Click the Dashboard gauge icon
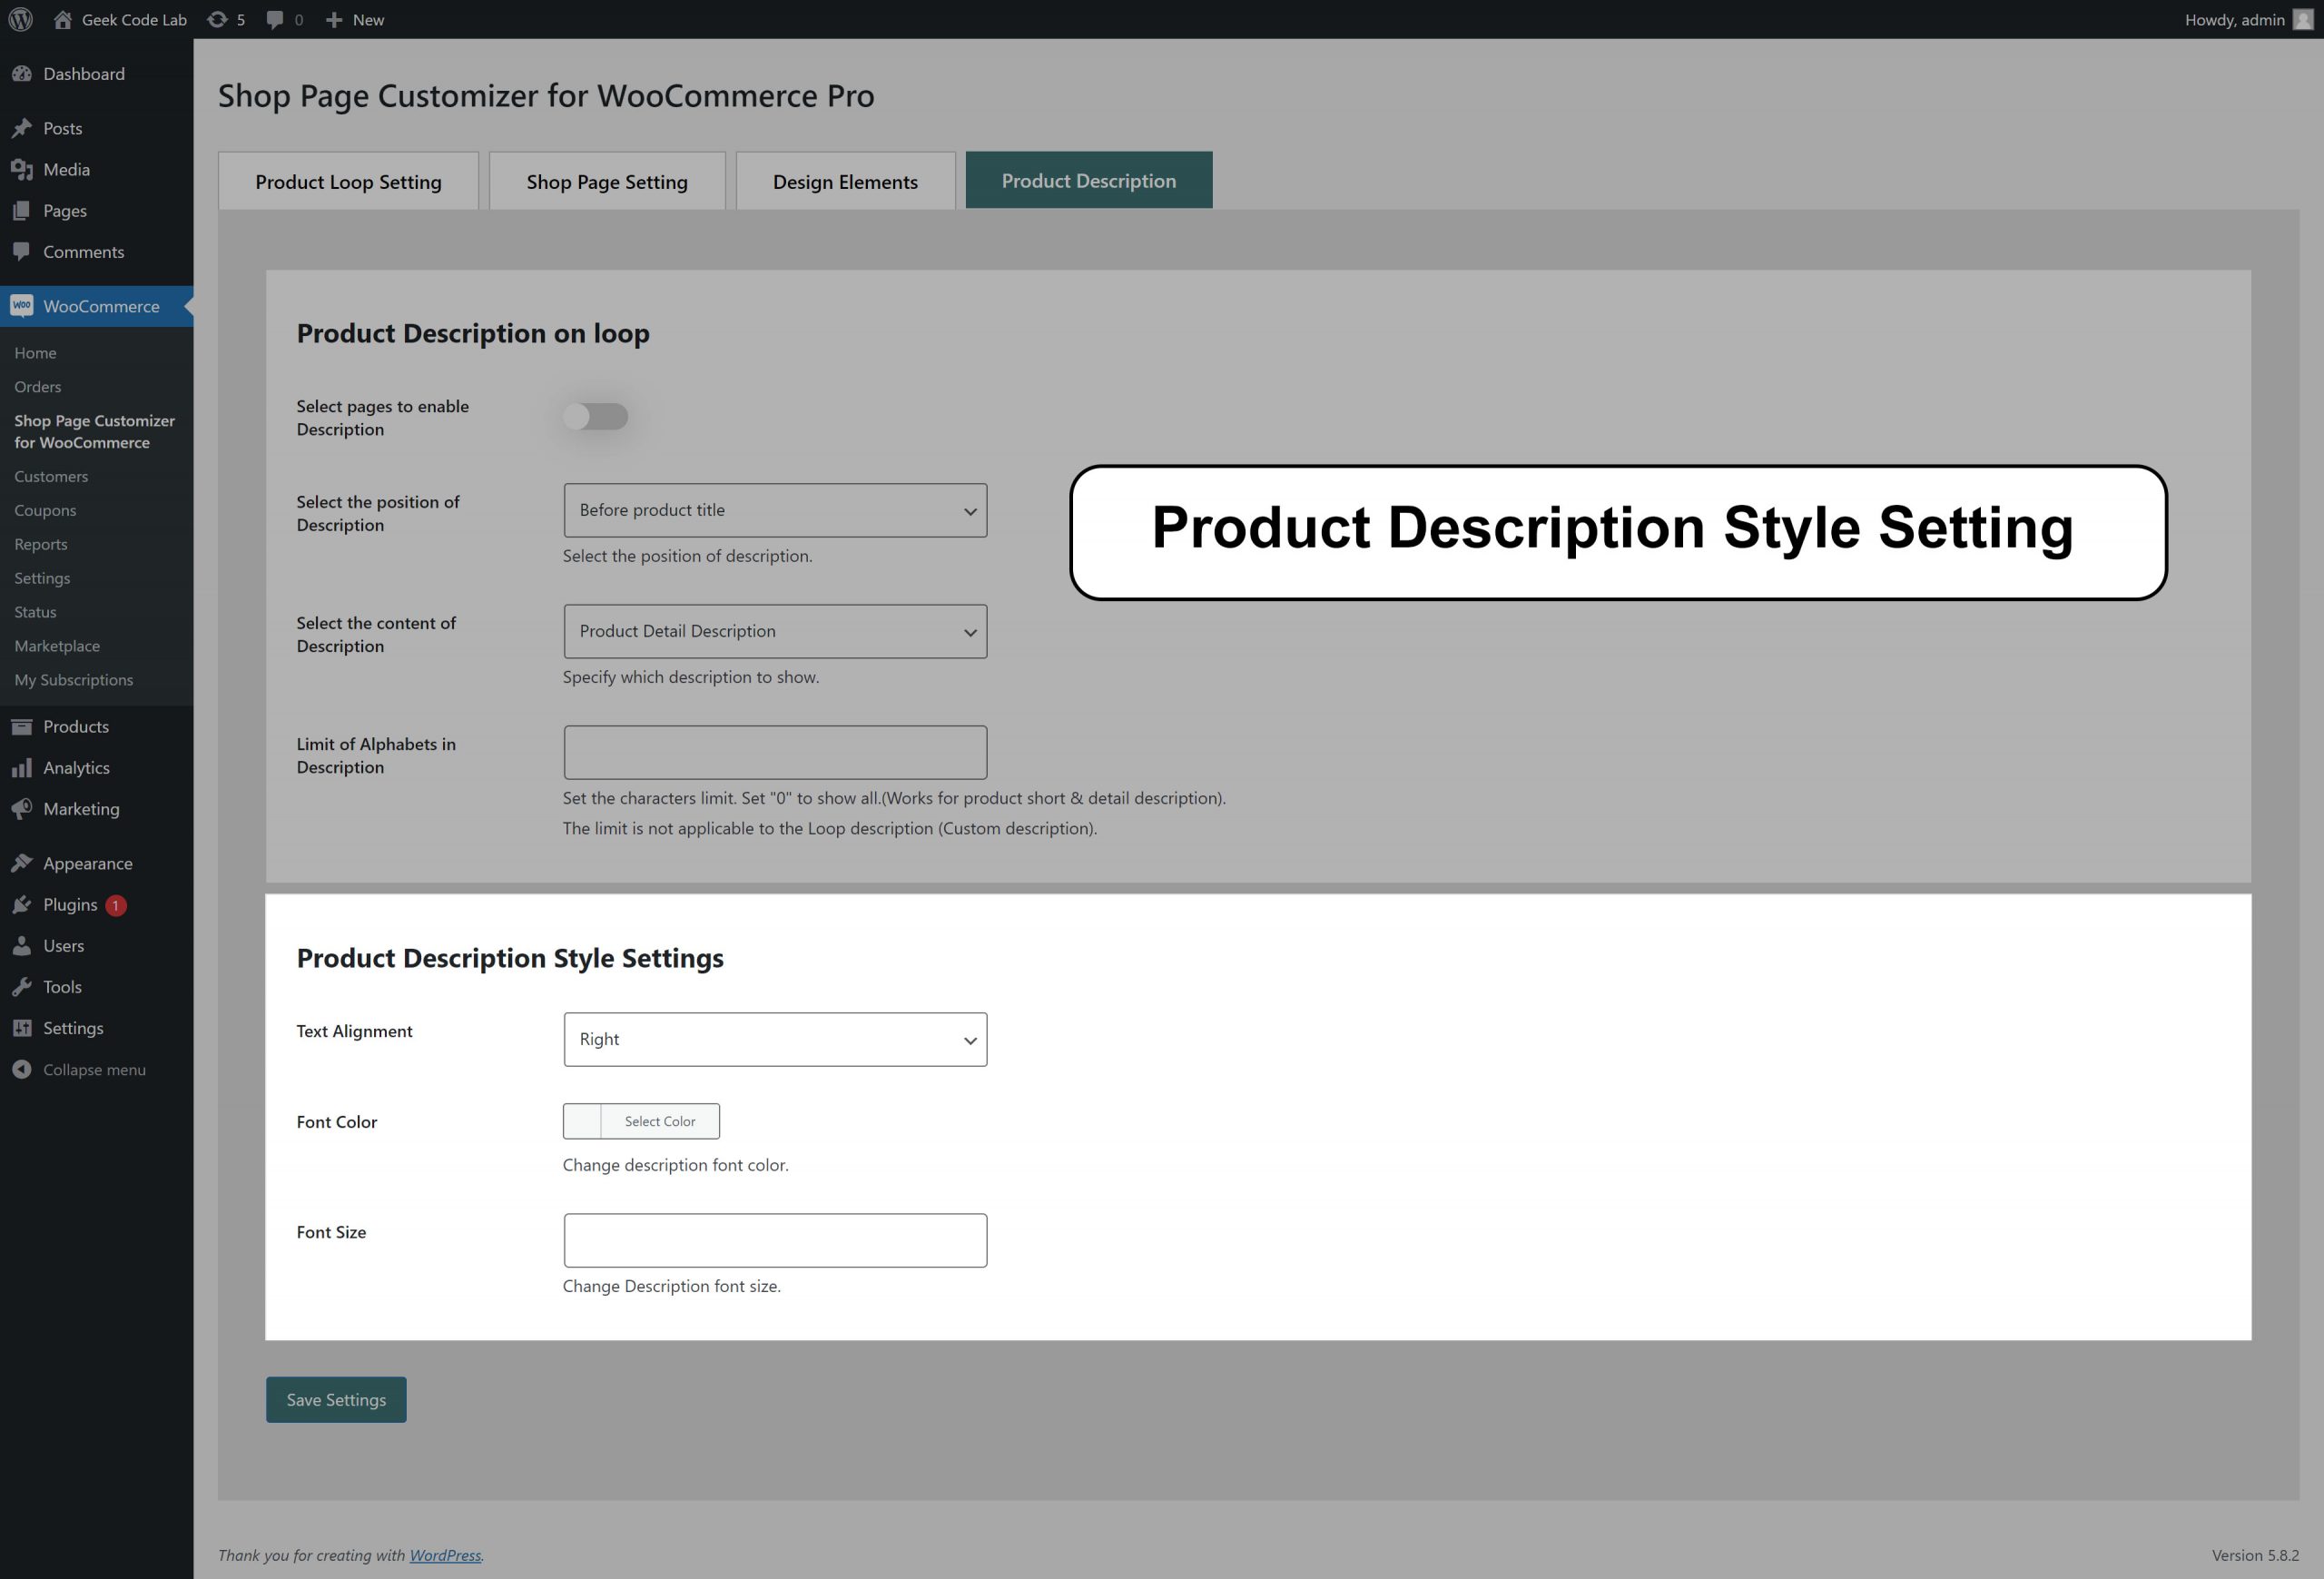The height and width of the screenshot is (1579, 2324). pyautogui.click(x=22, y=74)
